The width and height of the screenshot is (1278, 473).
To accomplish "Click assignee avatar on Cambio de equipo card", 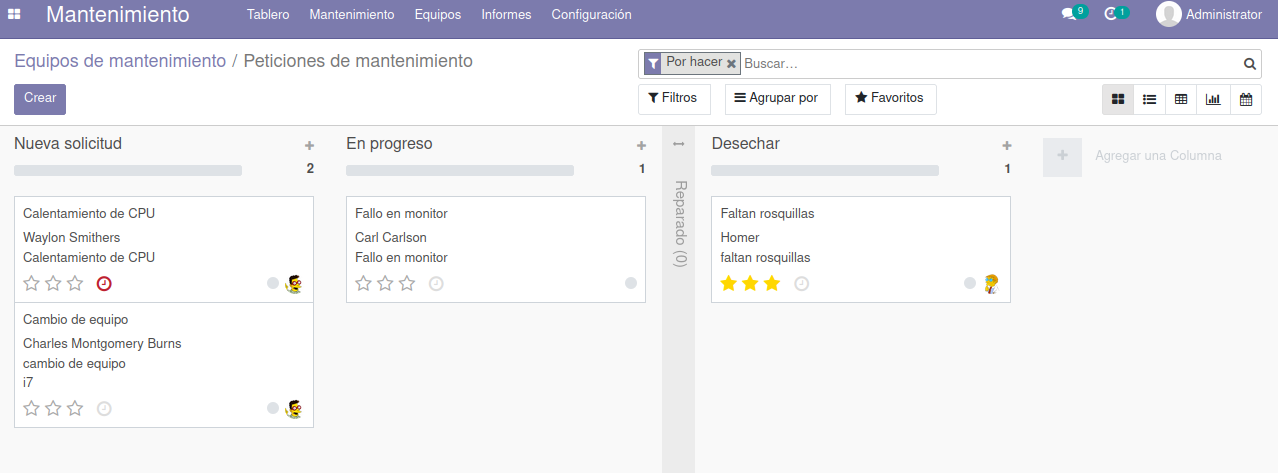I will click(x=293, y=408).
